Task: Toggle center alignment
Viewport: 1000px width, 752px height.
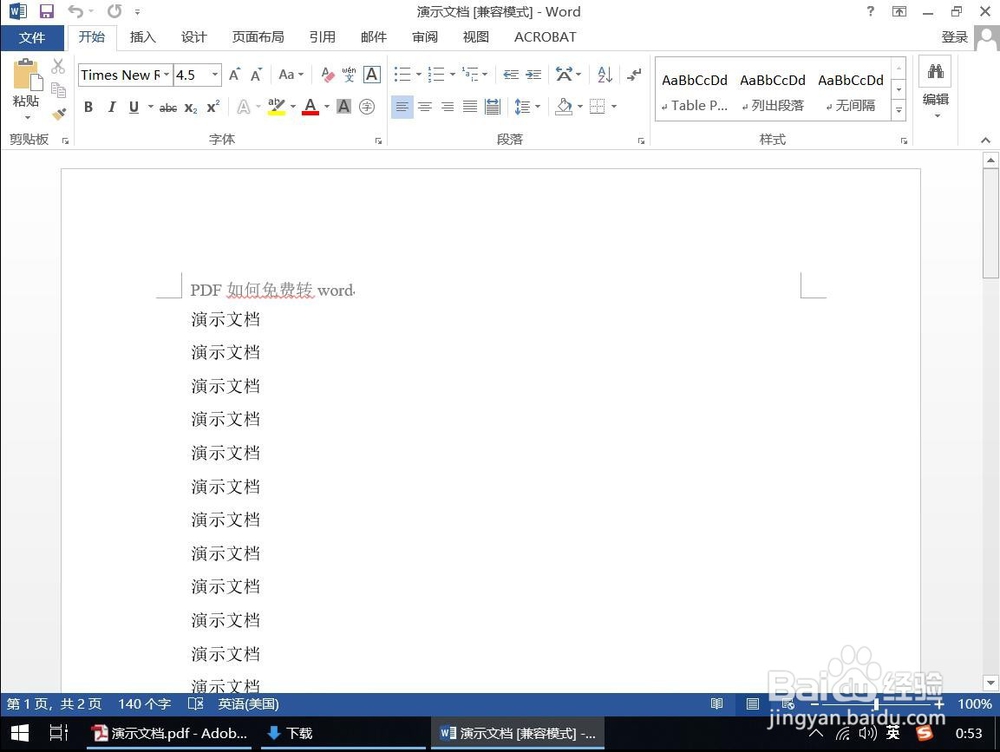Action: (x=425, y=107)
